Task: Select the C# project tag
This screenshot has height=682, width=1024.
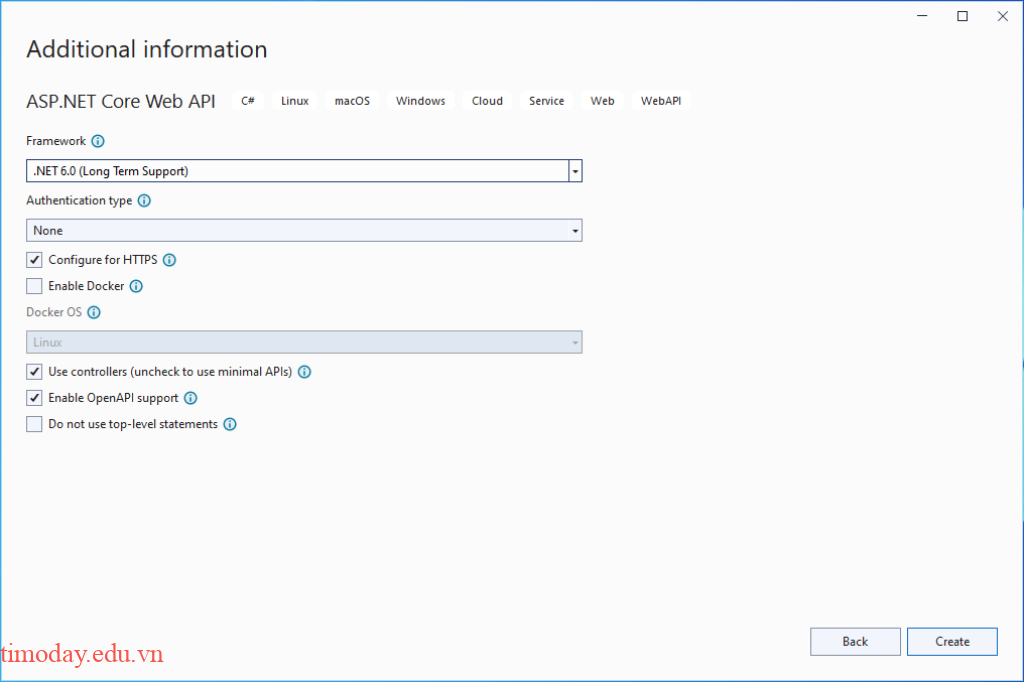Action: coord(247,100)
